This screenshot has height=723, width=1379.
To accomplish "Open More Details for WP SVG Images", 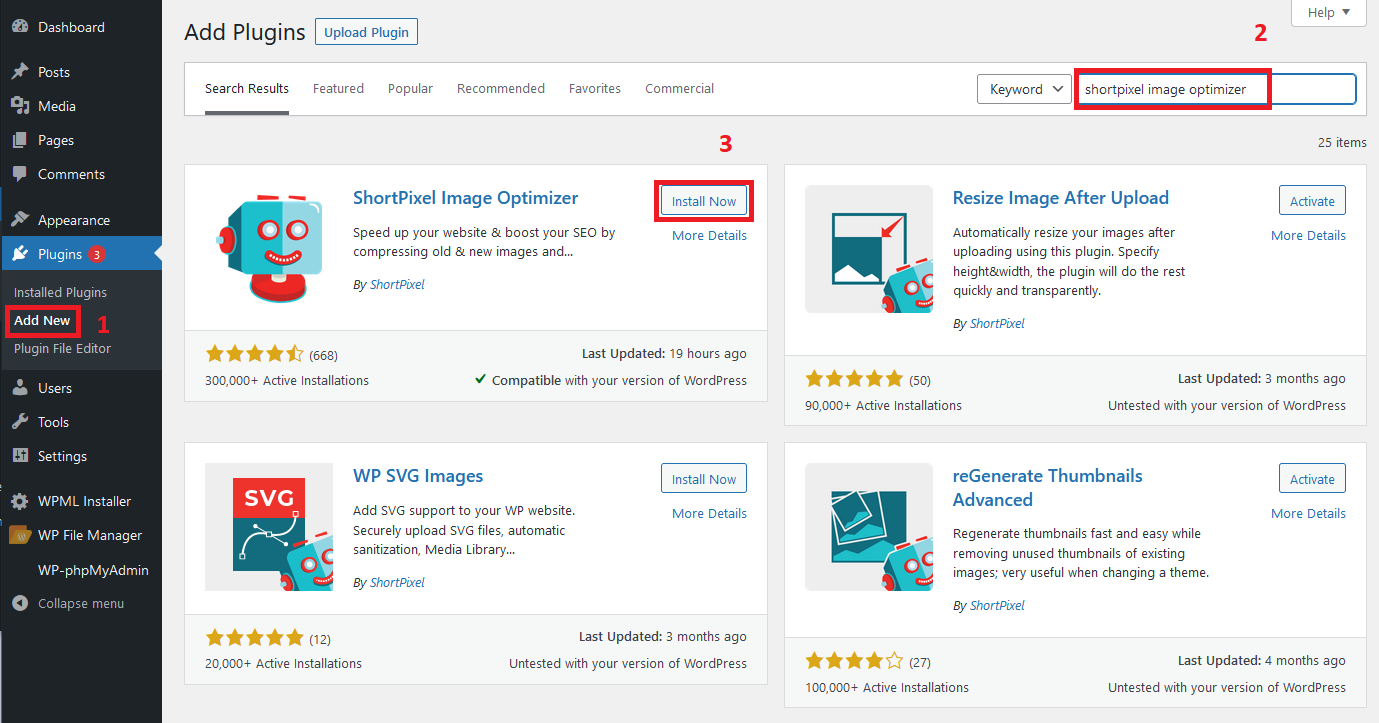I will [x=709, y=513].
